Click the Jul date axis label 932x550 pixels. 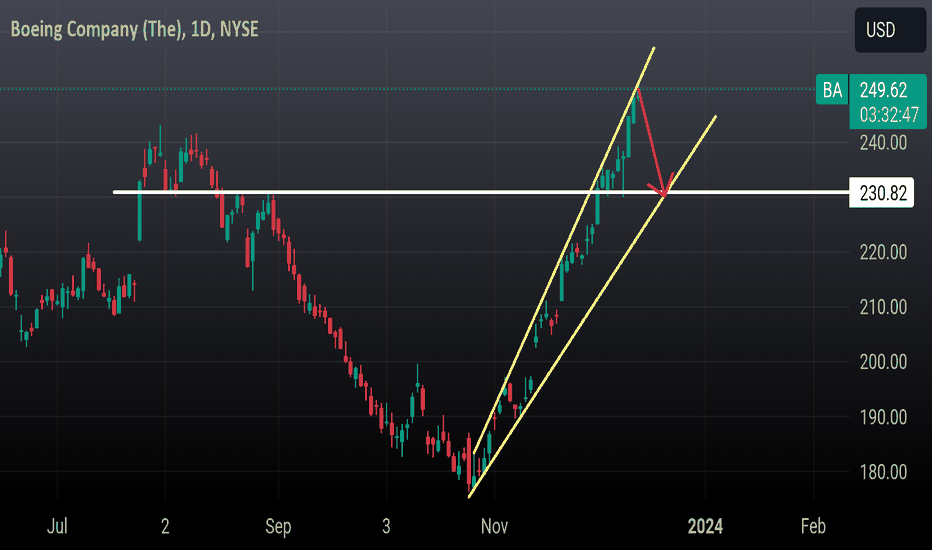[x=57, y=526]
